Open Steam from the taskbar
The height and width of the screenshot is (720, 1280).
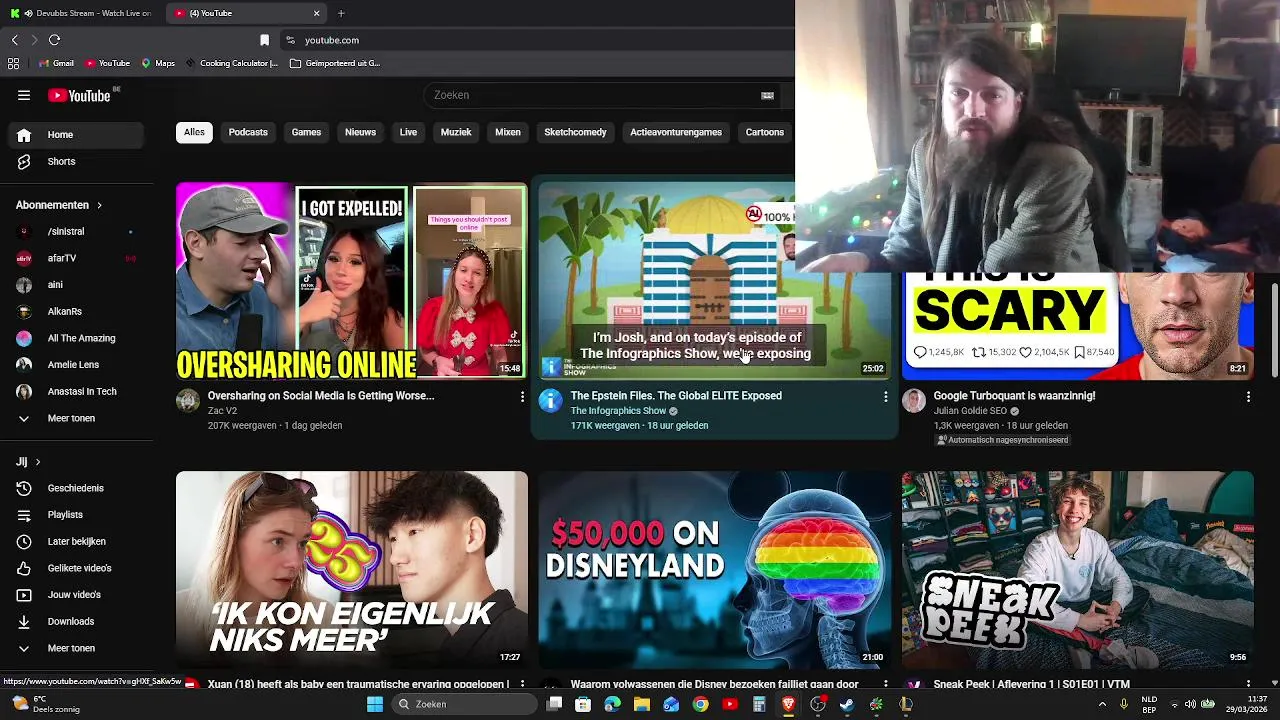tap(847, 704)
